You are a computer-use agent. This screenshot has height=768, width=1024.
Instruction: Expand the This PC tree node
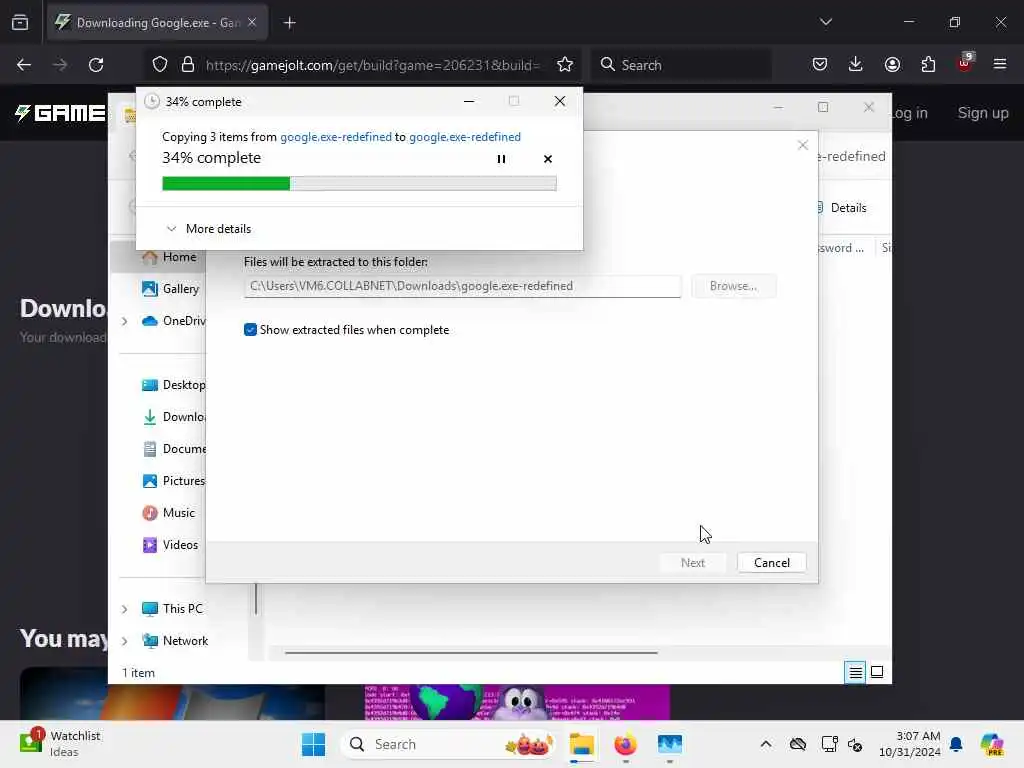pyautogui.click(x=124, y=609)
